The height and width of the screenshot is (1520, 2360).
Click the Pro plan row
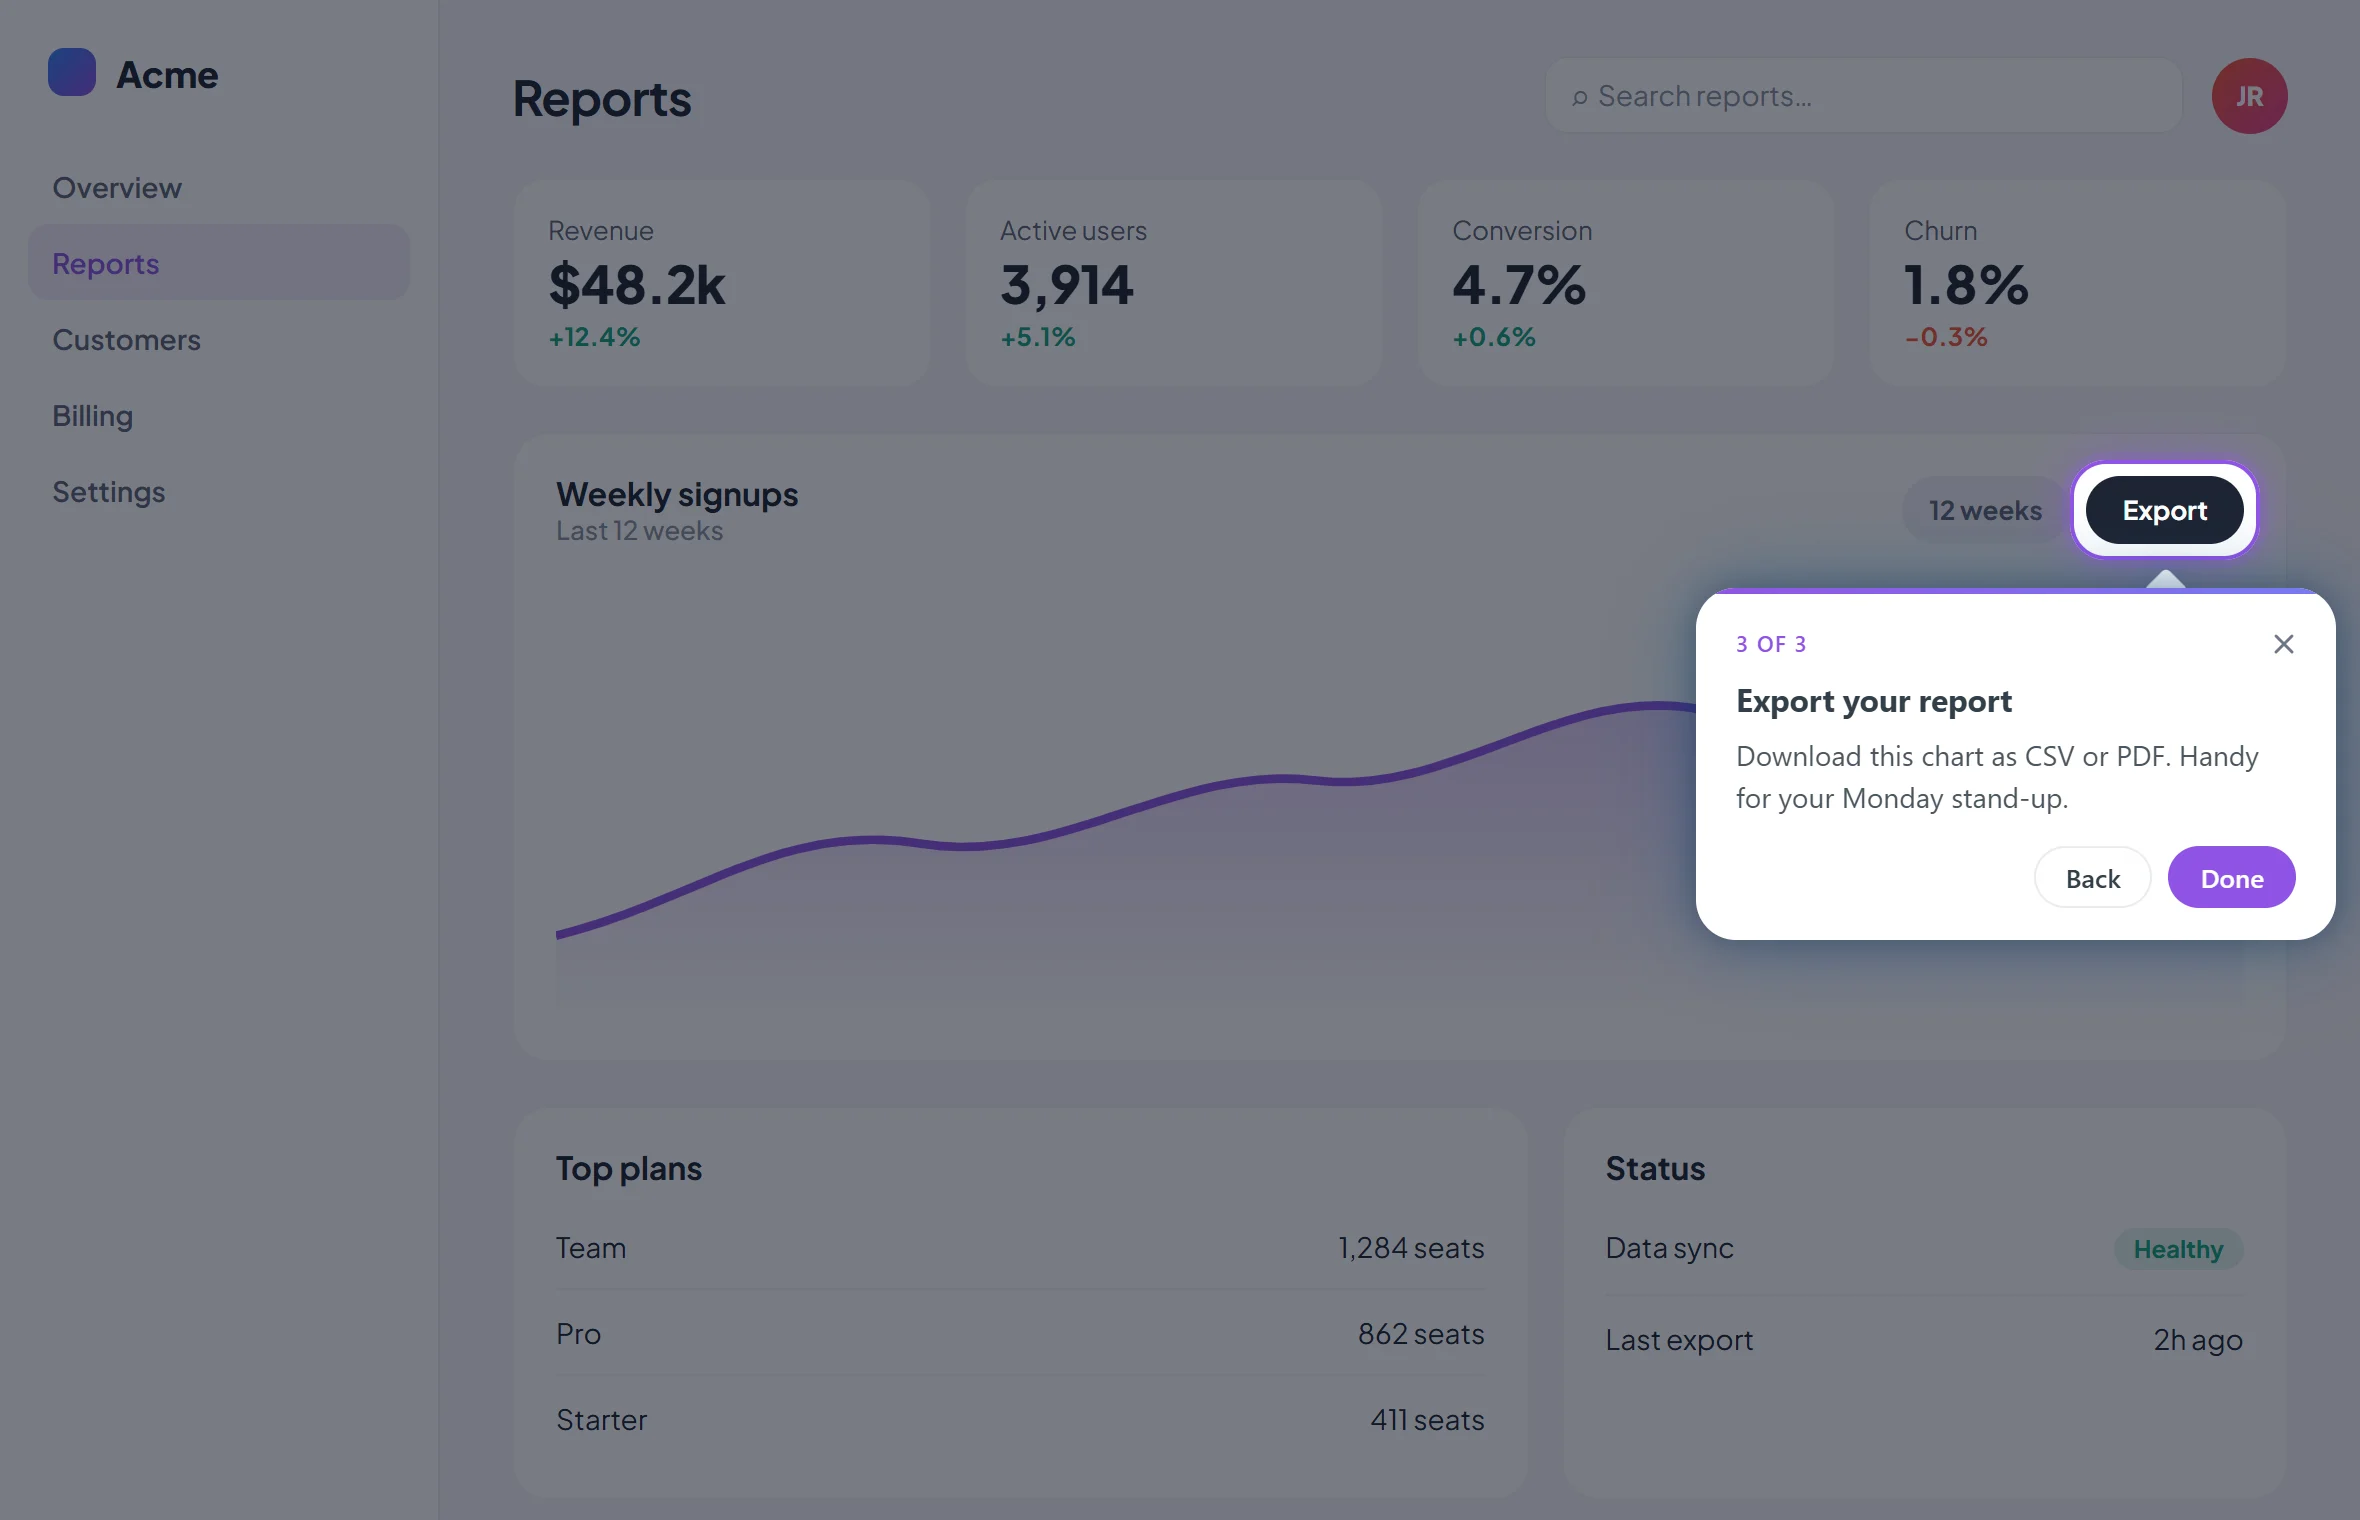pos(1020,1334)
